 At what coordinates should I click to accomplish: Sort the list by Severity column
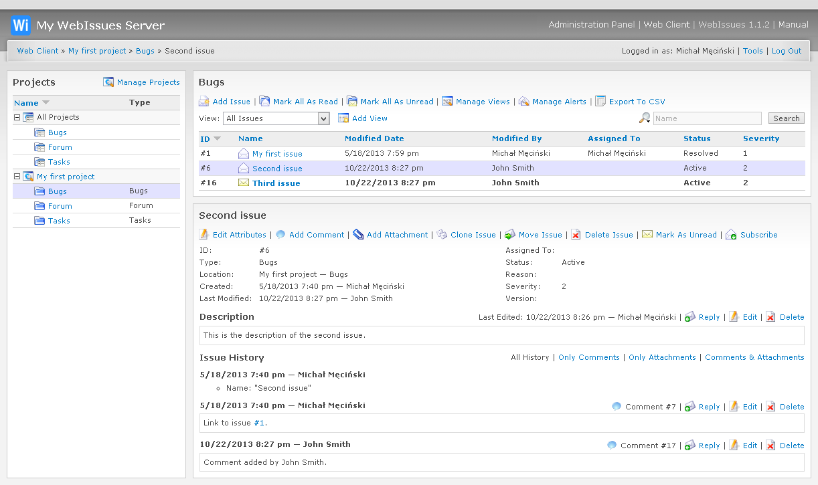761,138
